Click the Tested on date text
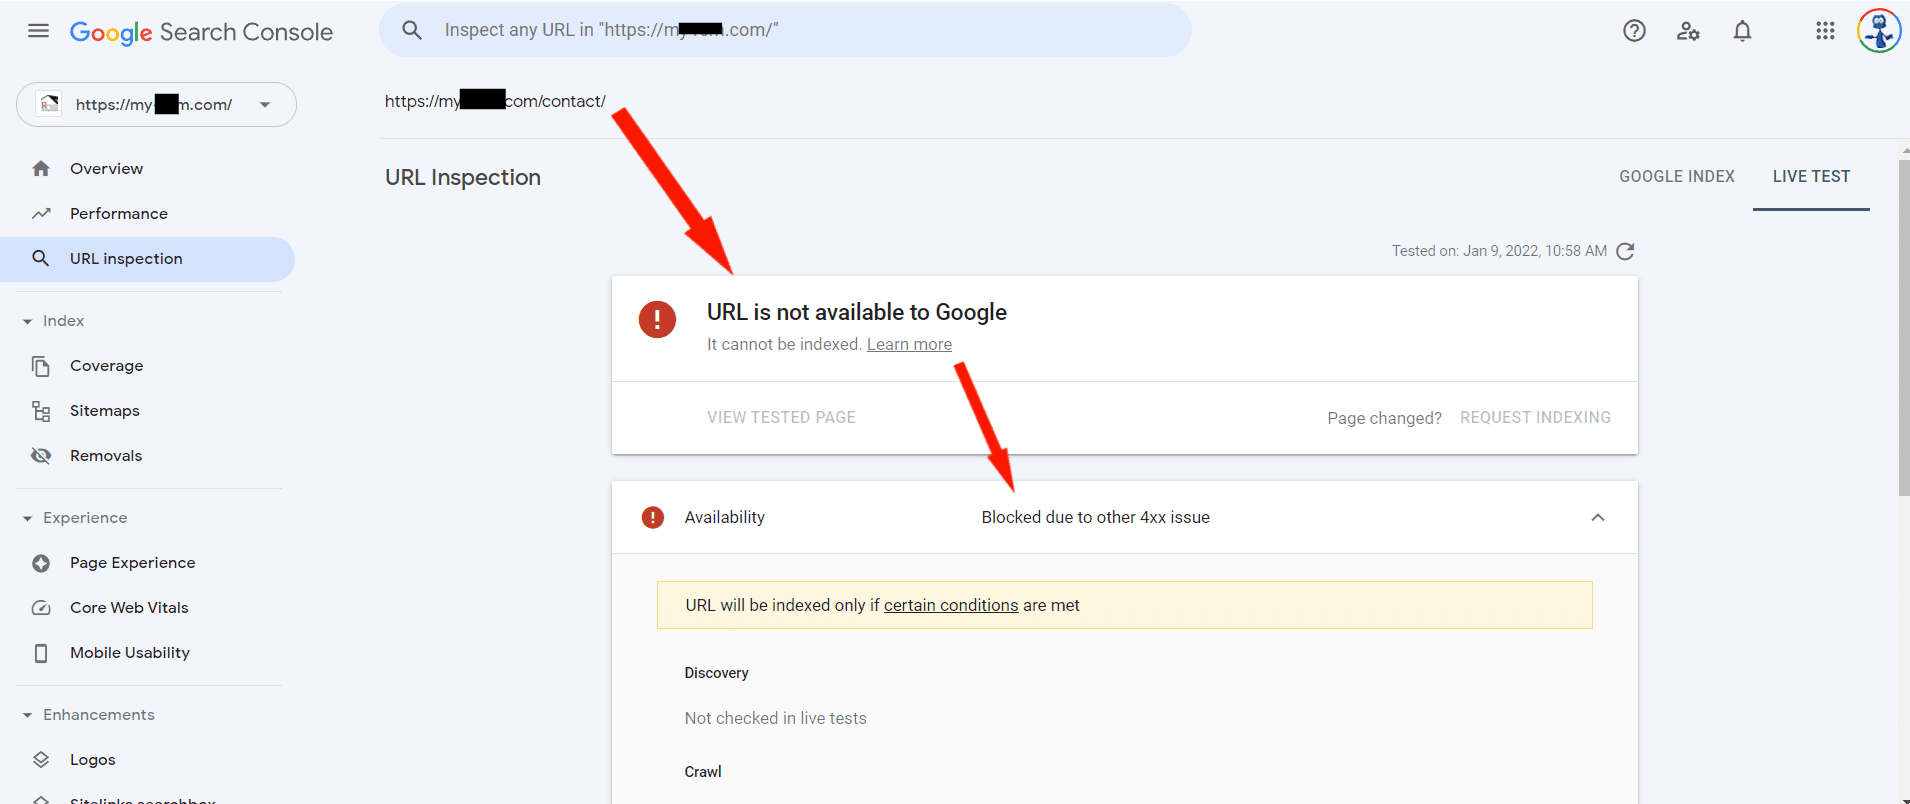The height and width of the screenshot is (804, 1910). tap(1499, 251)
